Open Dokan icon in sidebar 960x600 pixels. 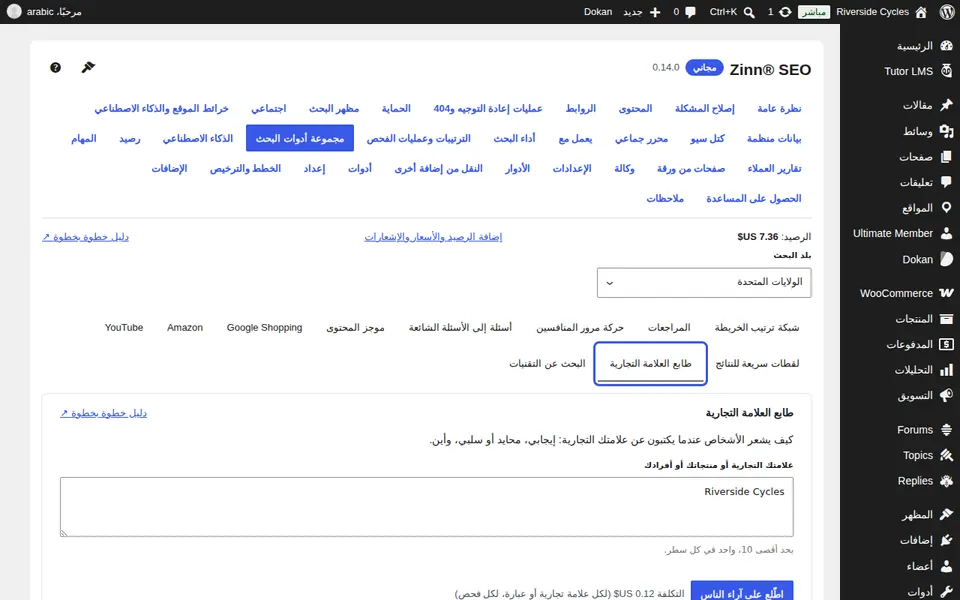click(x=947, y=259)
